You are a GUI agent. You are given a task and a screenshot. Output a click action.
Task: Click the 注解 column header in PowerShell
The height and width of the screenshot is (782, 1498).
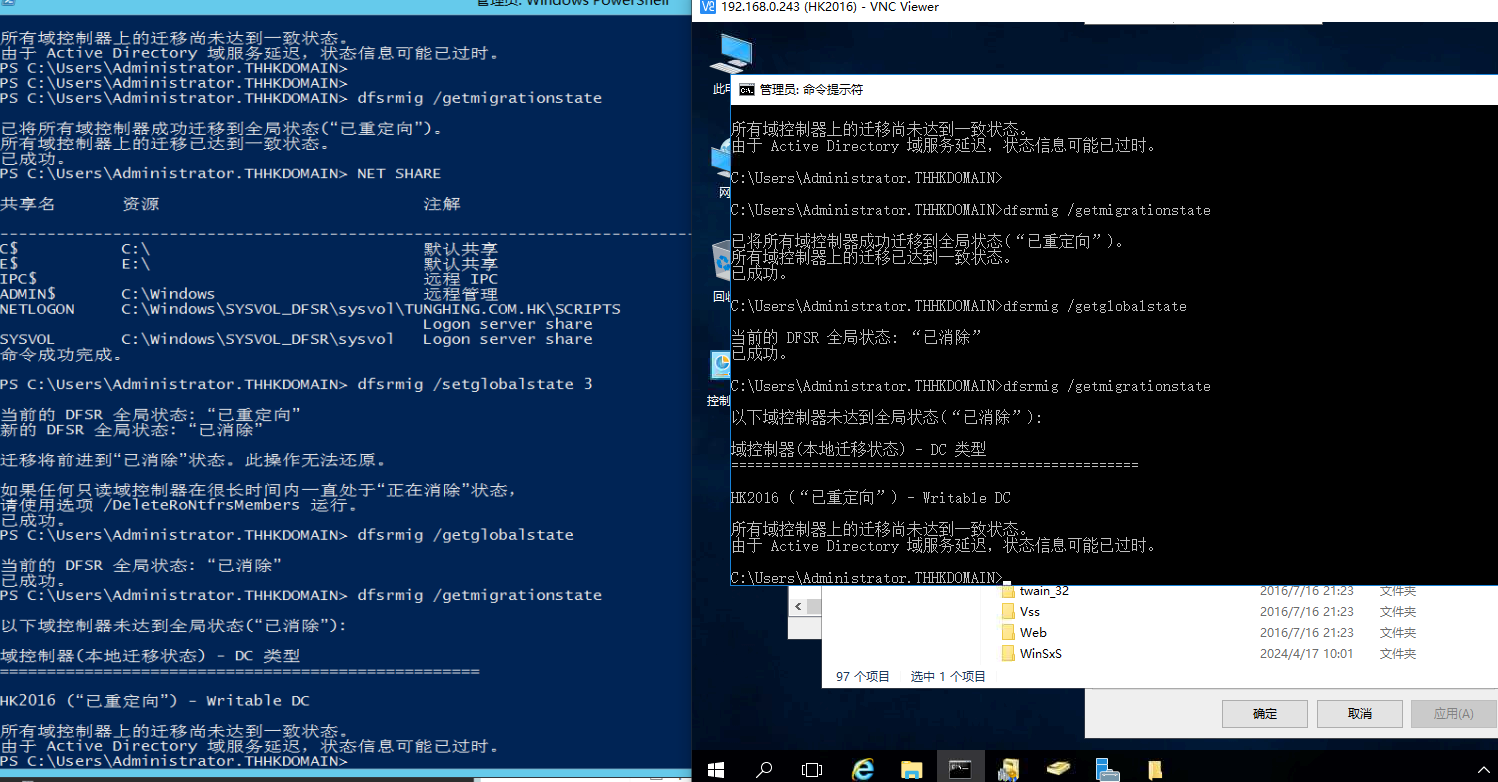442,203
